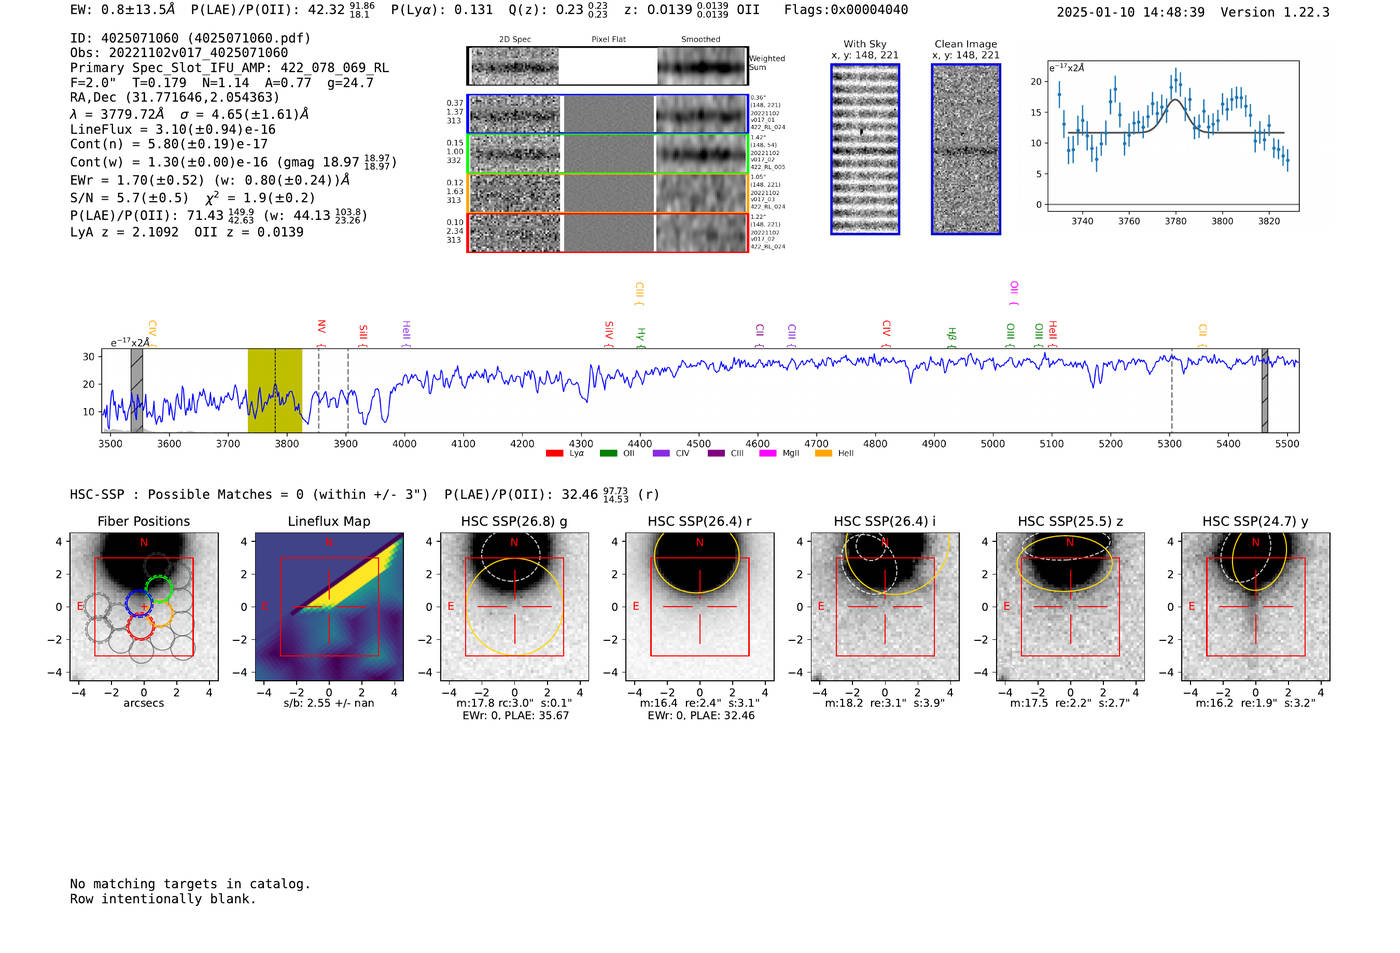Screen dimensions: 1400x953
Task: Click the Clean Image panel
Action: [966, 149]
